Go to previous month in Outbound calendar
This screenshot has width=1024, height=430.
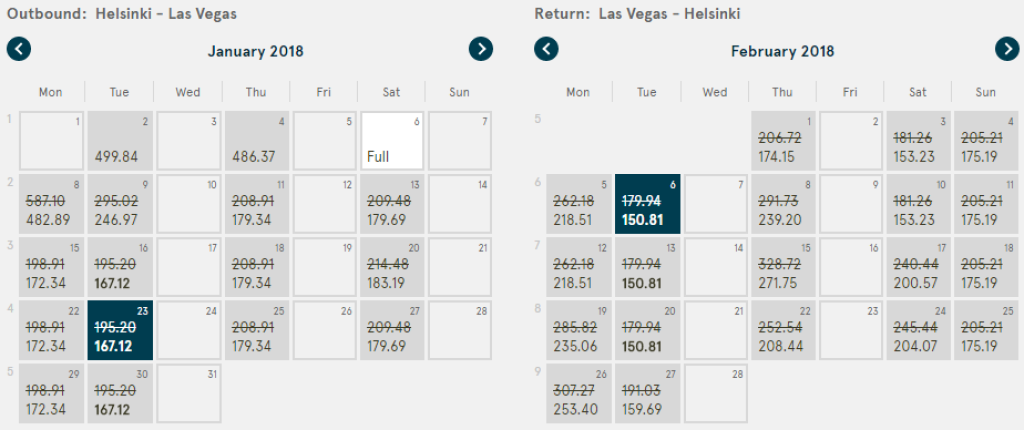pos(19,49)
